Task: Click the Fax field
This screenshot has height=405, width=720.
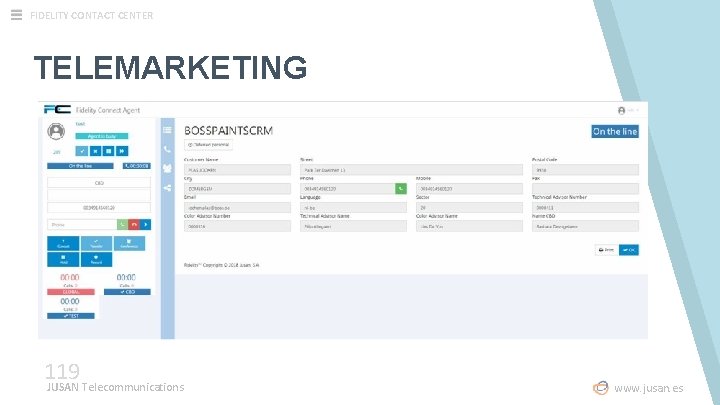Action: click(x=585, y=189)
